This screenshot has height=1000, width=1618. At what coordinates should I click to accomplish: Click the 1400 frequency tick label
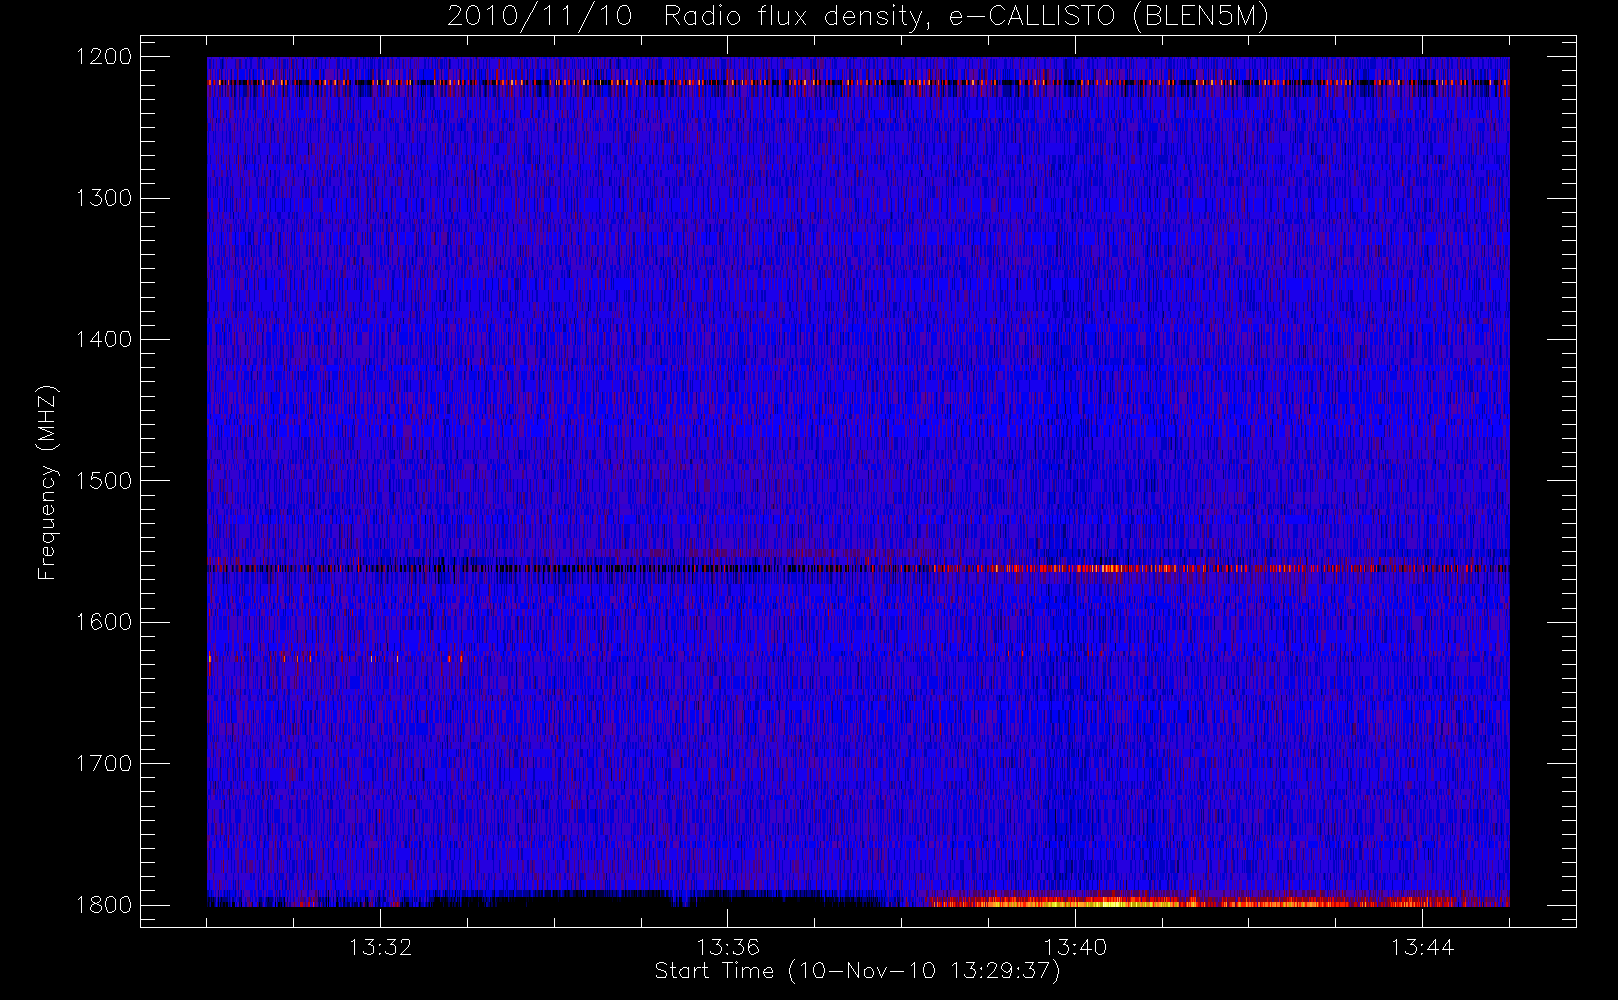click(104, 339)
